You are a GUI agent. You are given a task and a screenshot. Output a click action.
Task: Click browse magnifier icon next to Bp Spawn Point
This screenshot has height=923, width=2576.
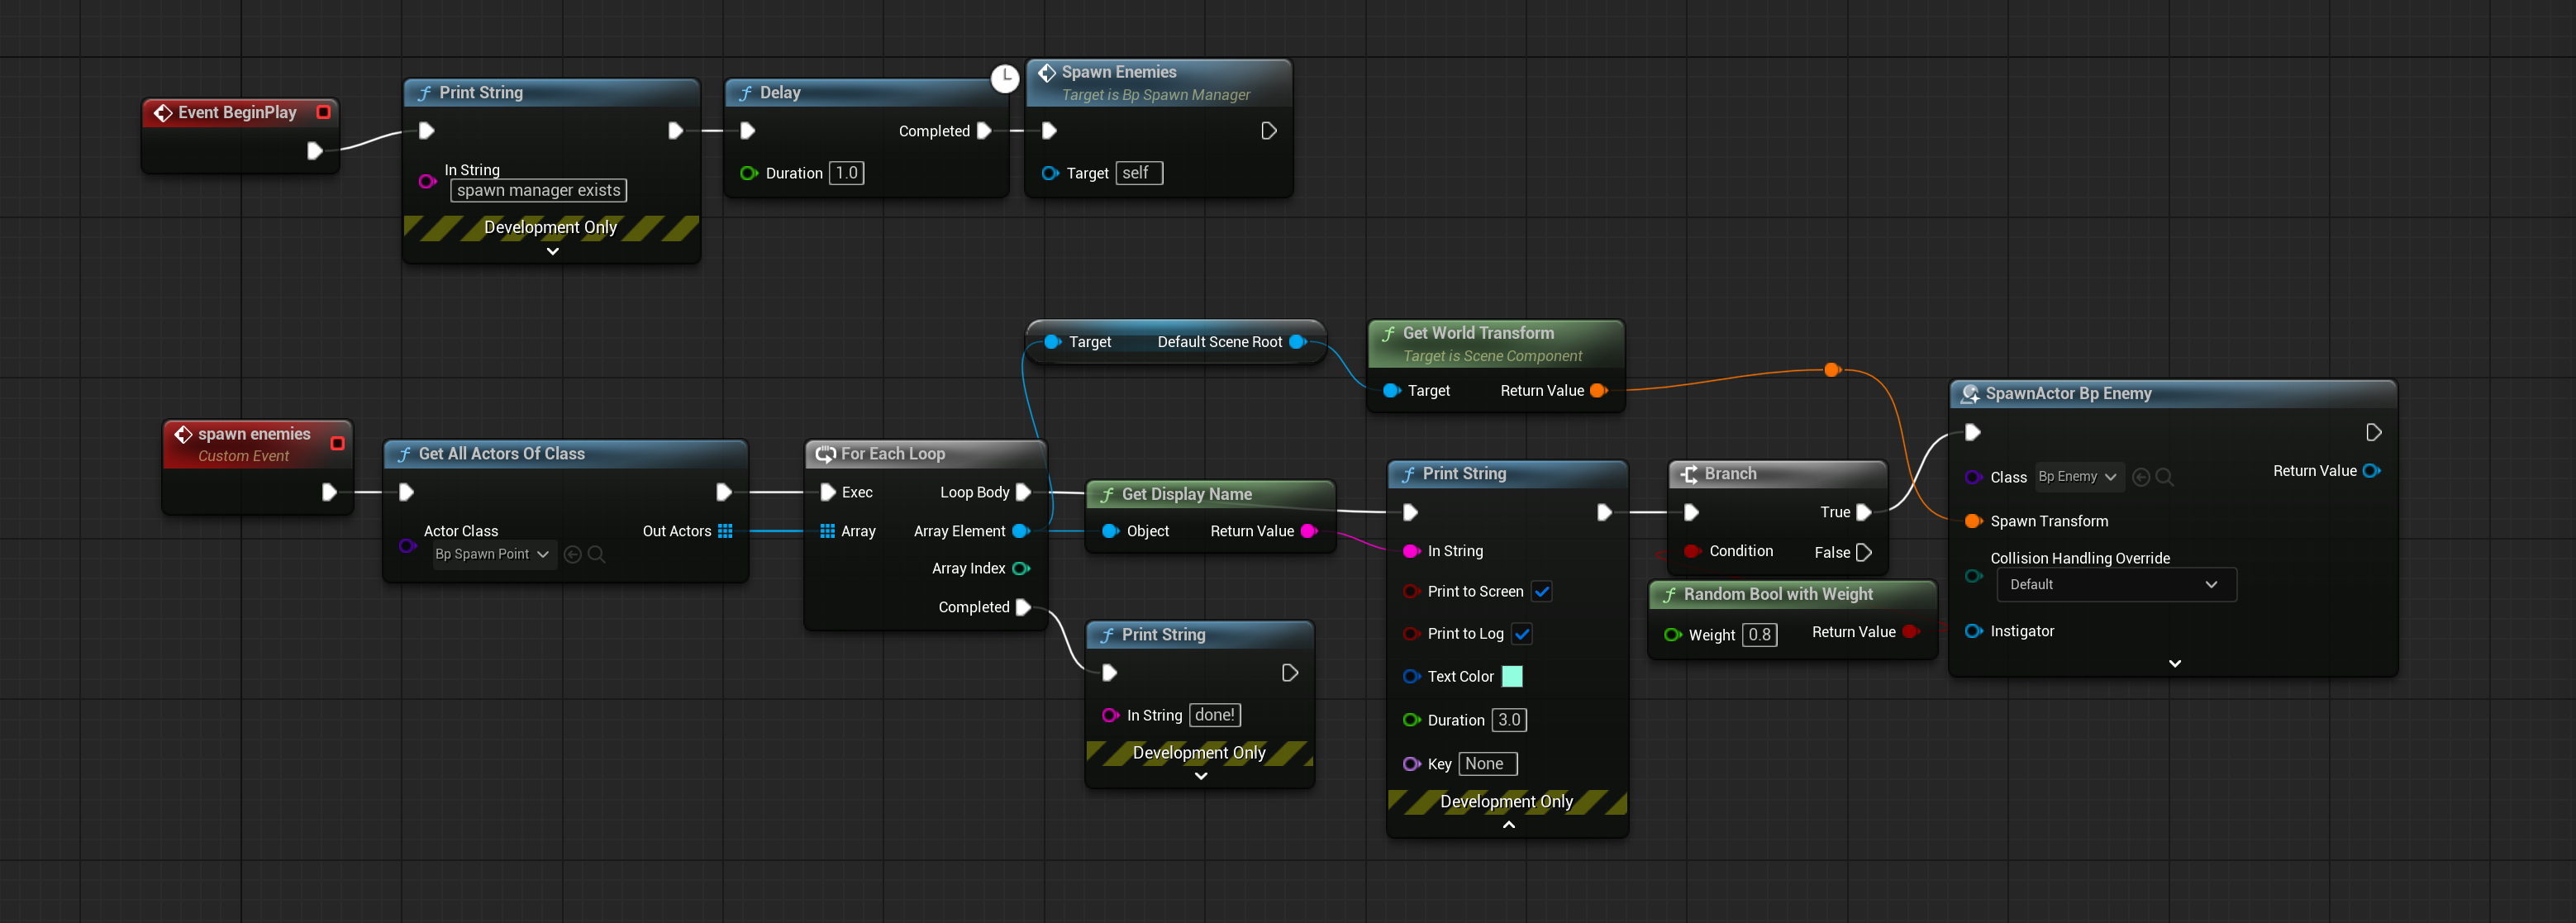coord(596,554)
